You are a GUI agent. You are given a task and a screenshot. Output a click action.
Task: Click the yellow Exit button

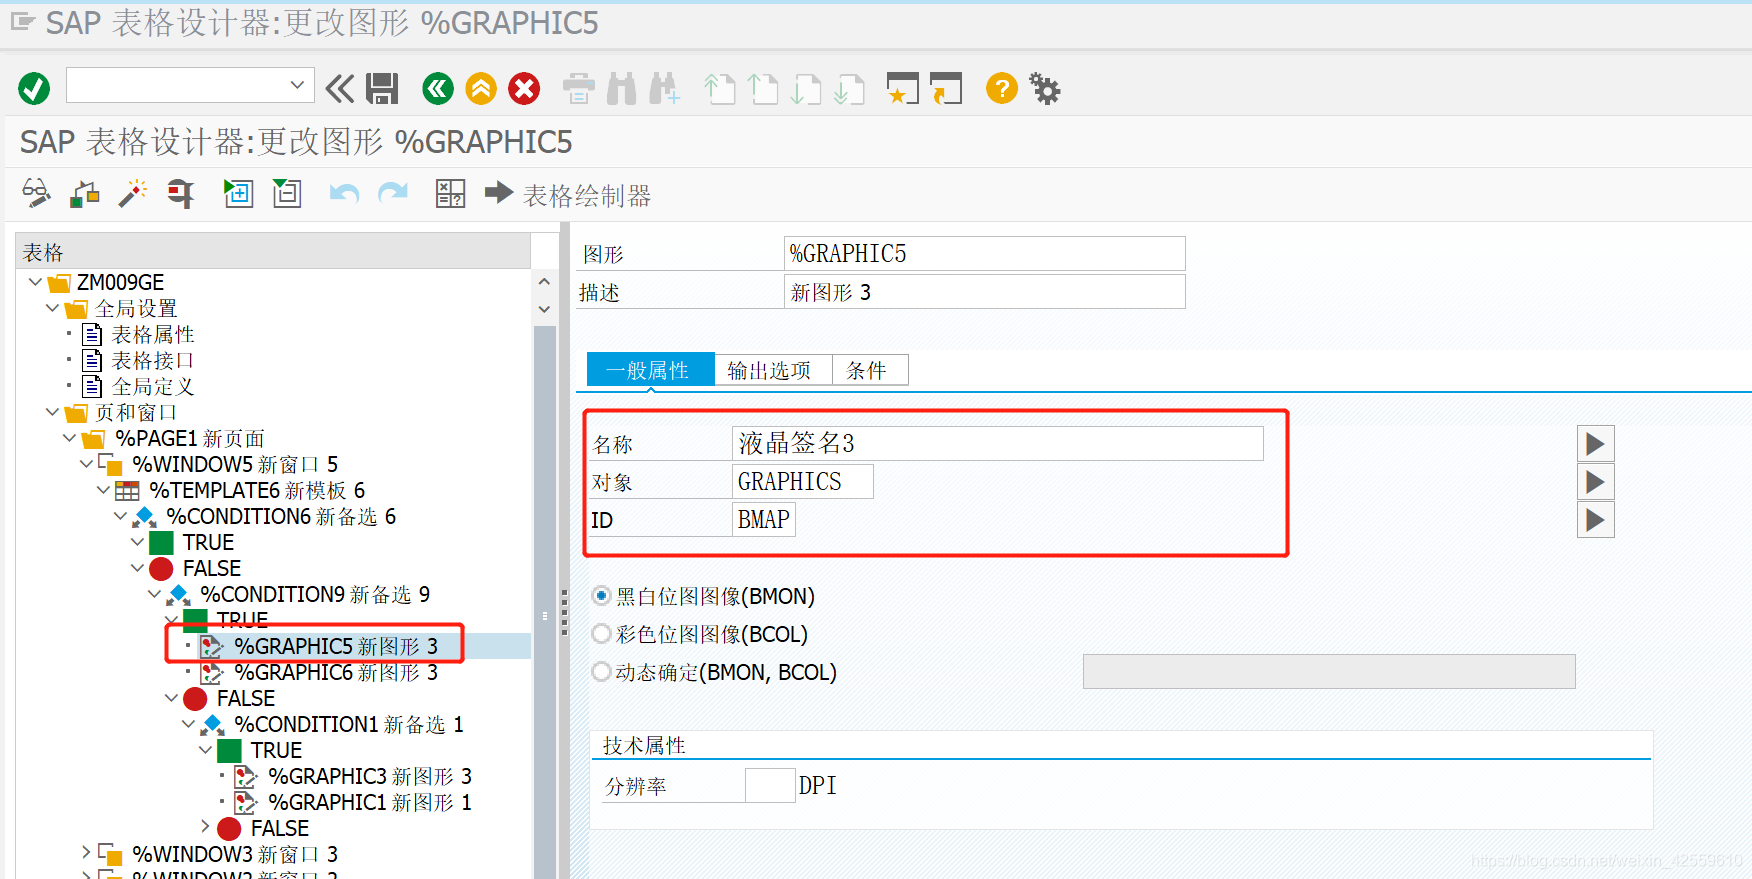481,88
